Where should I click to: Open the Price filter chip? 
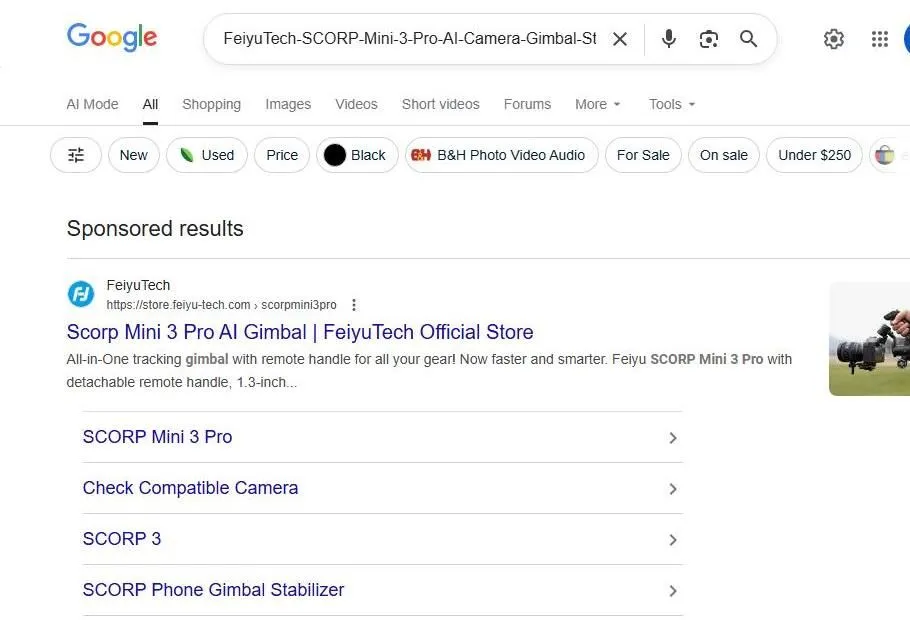click(x=282, y=155)
